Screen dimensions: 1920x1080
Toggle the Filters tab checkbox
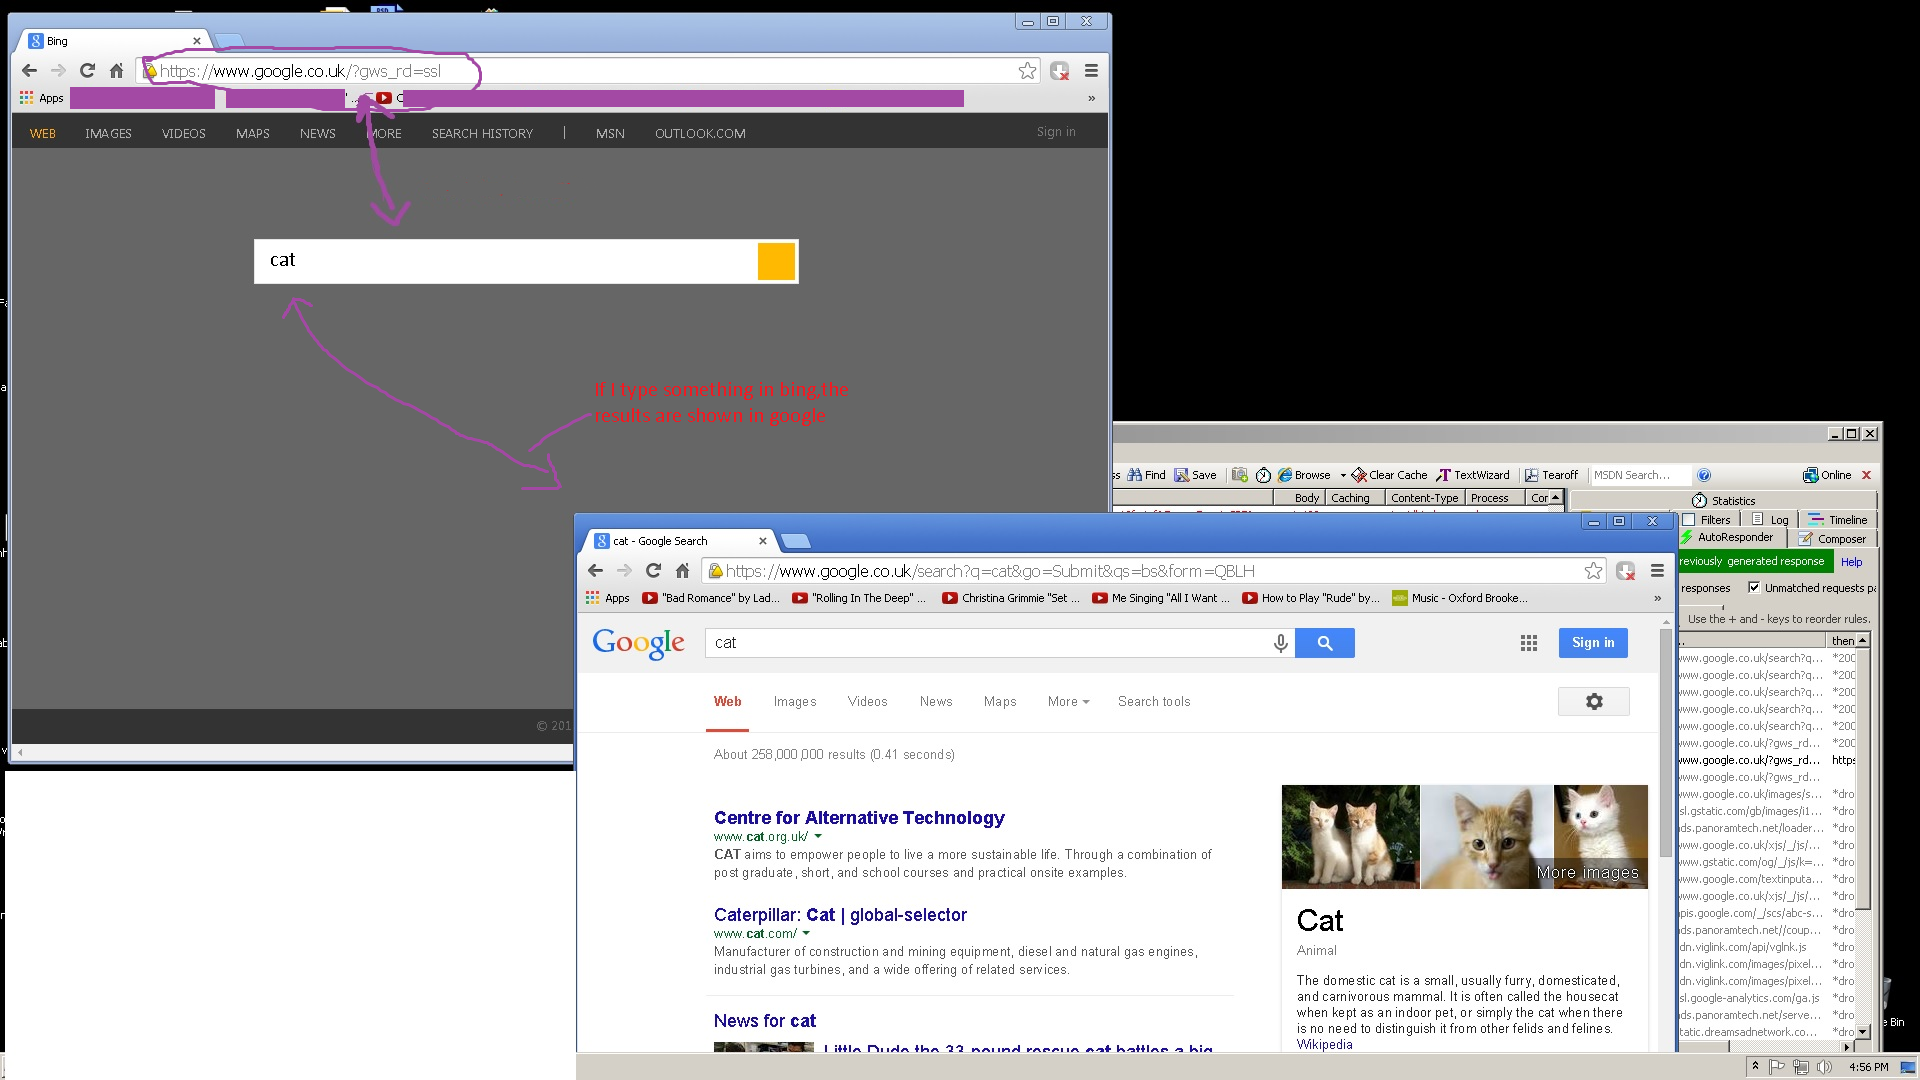1689,520
